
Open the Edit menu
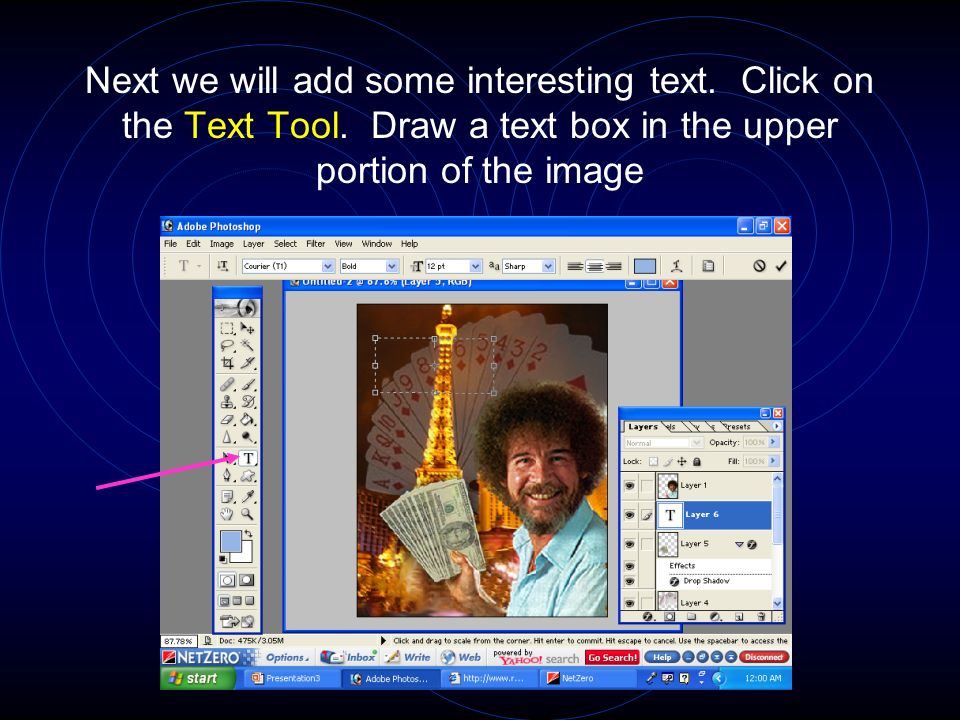193,244
